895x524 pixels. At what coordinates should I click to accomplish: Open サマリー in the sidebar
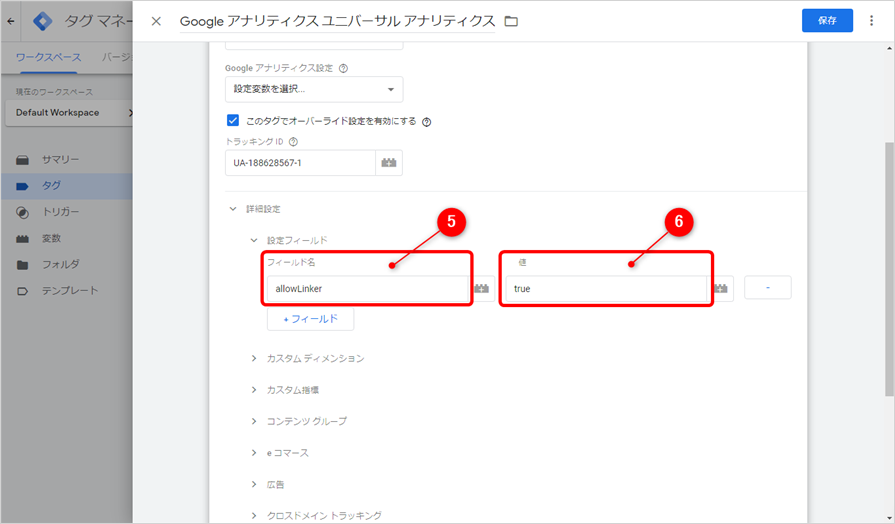(x=66, y=160)
